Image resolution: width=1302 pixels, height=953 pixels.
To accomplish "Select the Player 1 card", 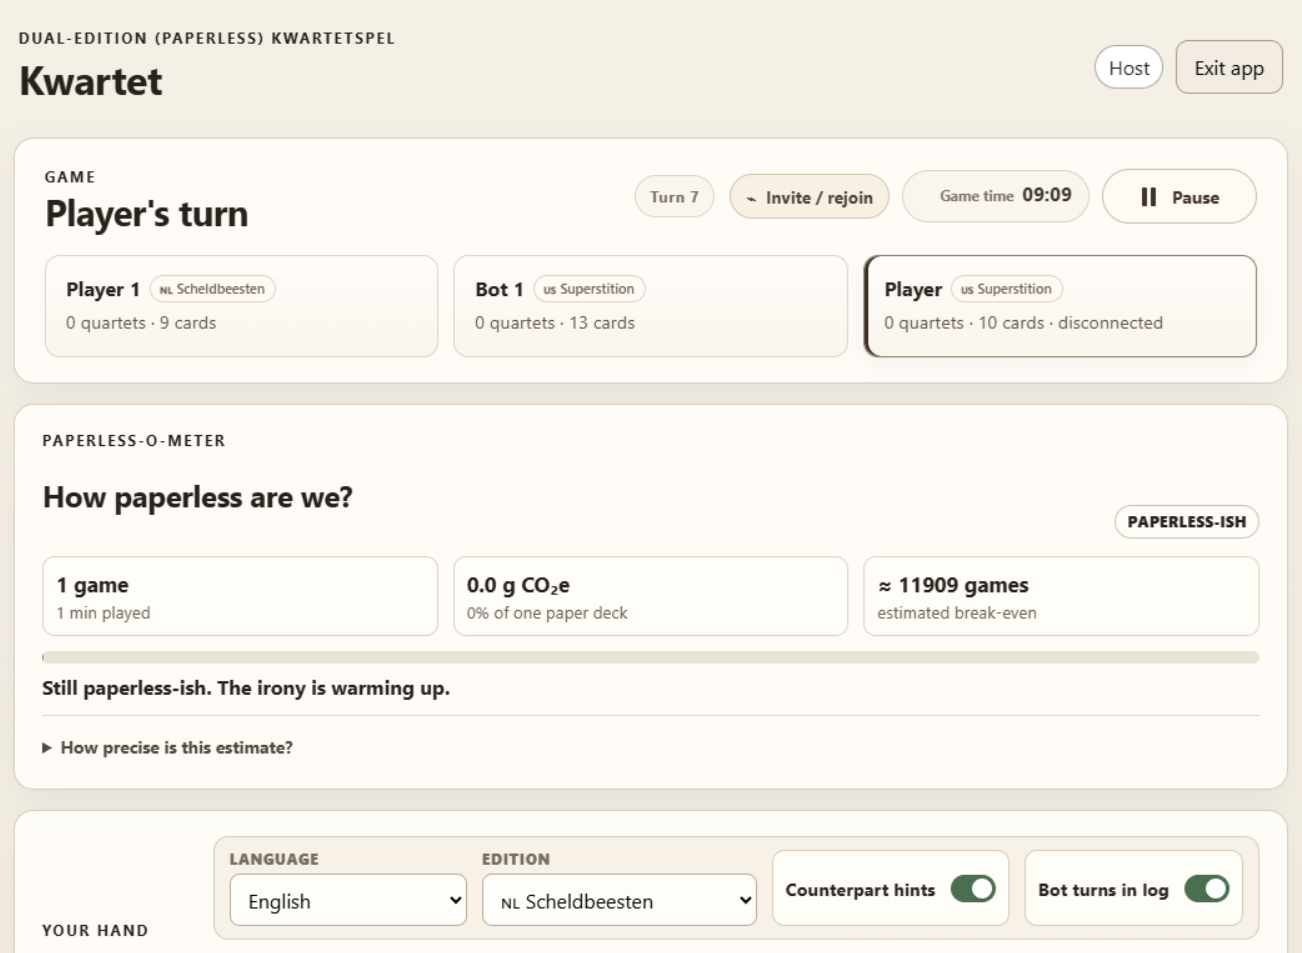I will [x=241, y=306].
